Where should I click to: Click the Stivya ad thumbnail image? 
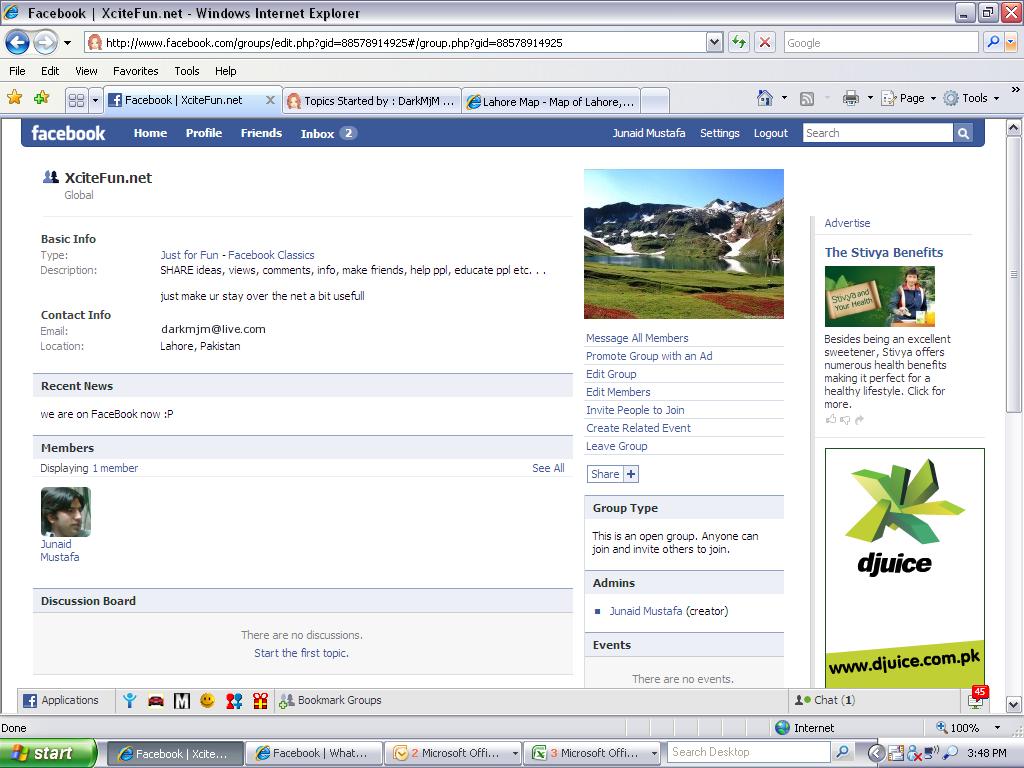coord(880,296)
